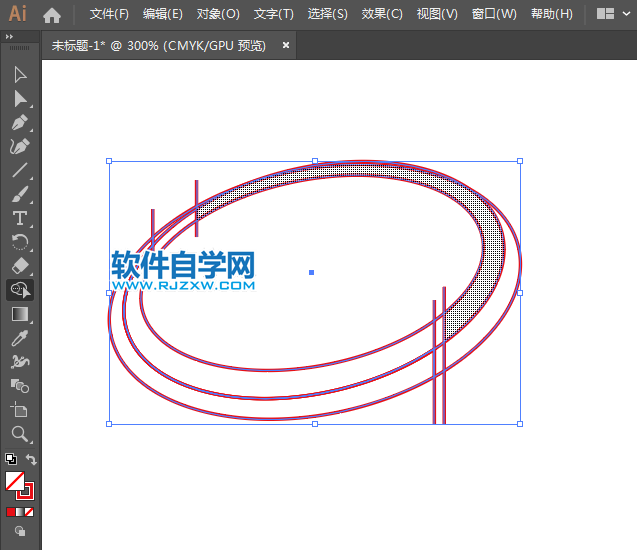Click the drawing mode icon
The height and width of the screenshot is (550, 637).
coord(20,531)
